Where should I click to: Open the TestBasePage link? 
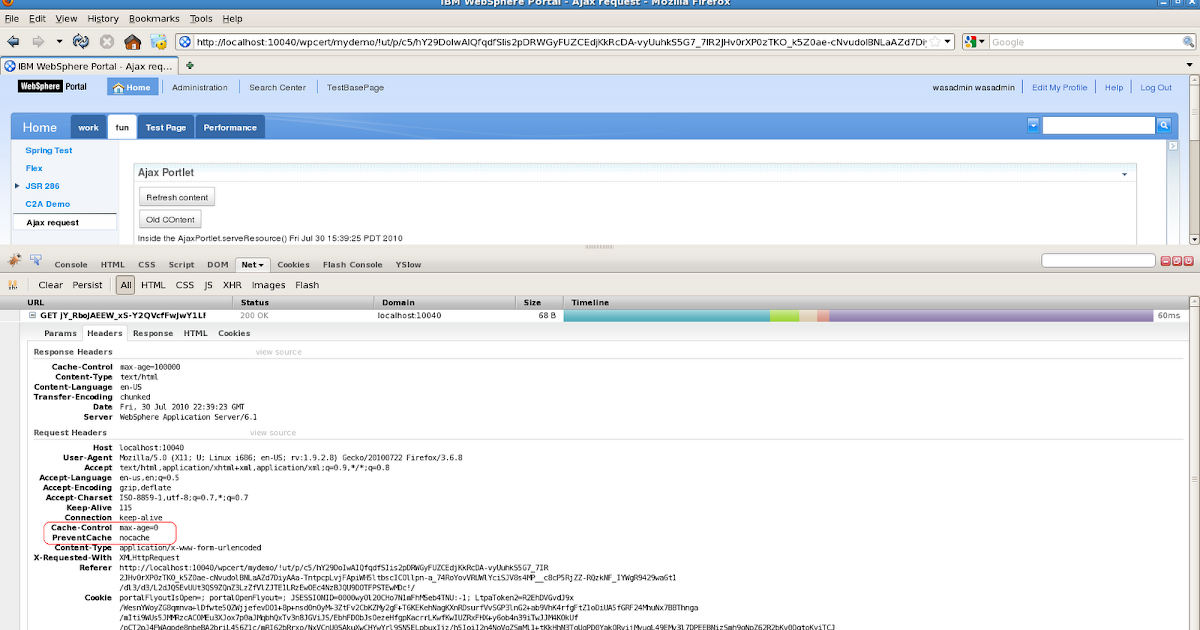355,87
